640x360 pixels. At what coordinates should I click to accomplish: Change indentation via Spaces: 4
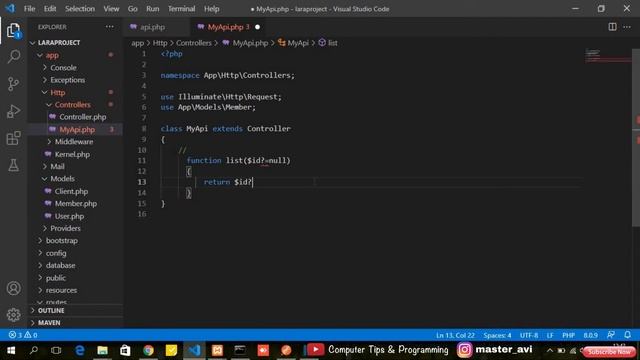coord(497,335)
